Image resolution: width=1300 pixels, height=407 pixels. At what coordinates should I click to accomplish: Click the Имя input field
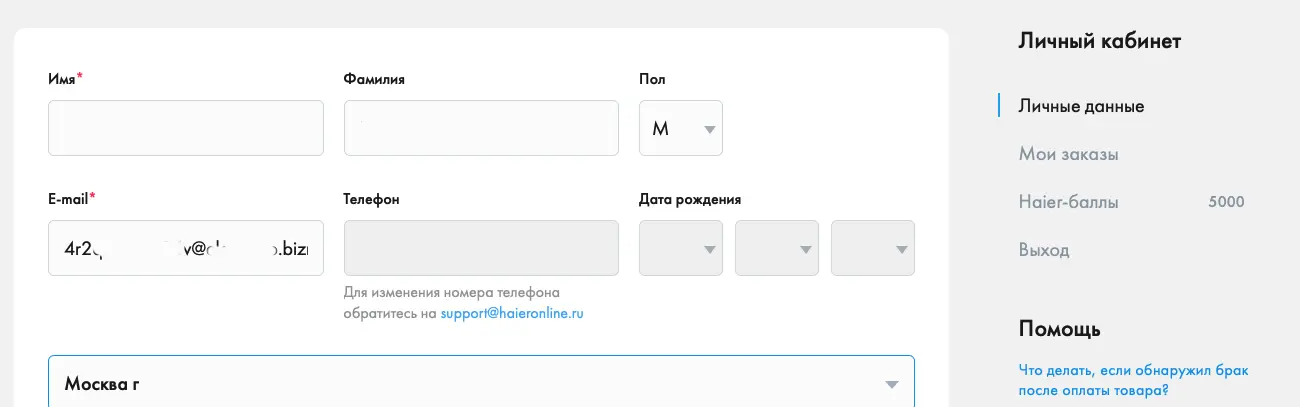pos(186,128)
